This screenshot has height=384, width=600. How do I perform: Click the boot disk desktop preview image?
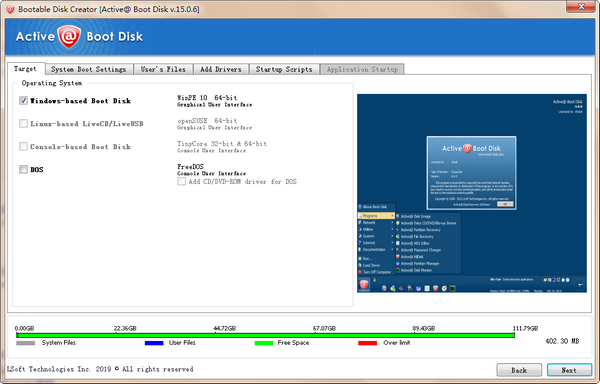tap(472, 193)
